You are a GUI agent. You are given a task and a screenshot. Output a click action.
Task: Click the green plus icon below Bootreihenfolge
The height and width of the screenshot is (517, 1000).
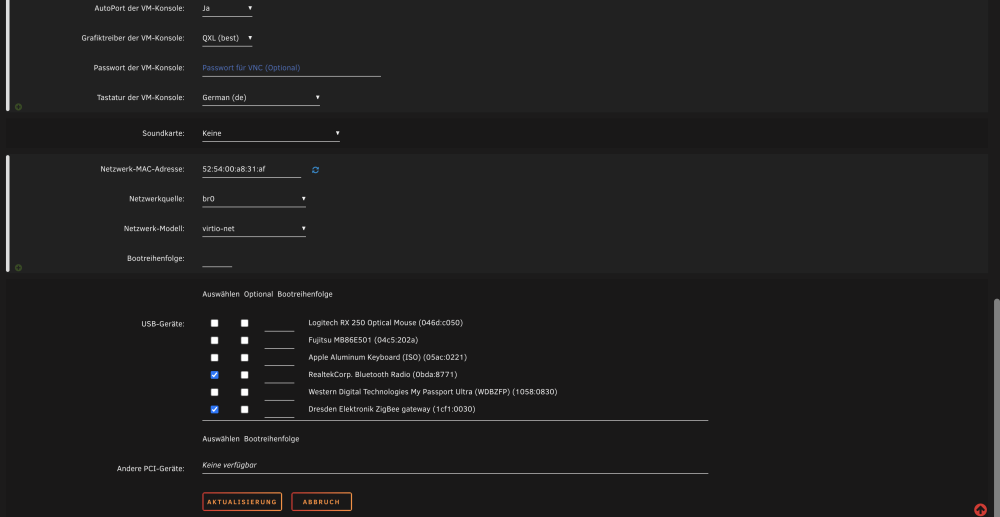(18, 268)
